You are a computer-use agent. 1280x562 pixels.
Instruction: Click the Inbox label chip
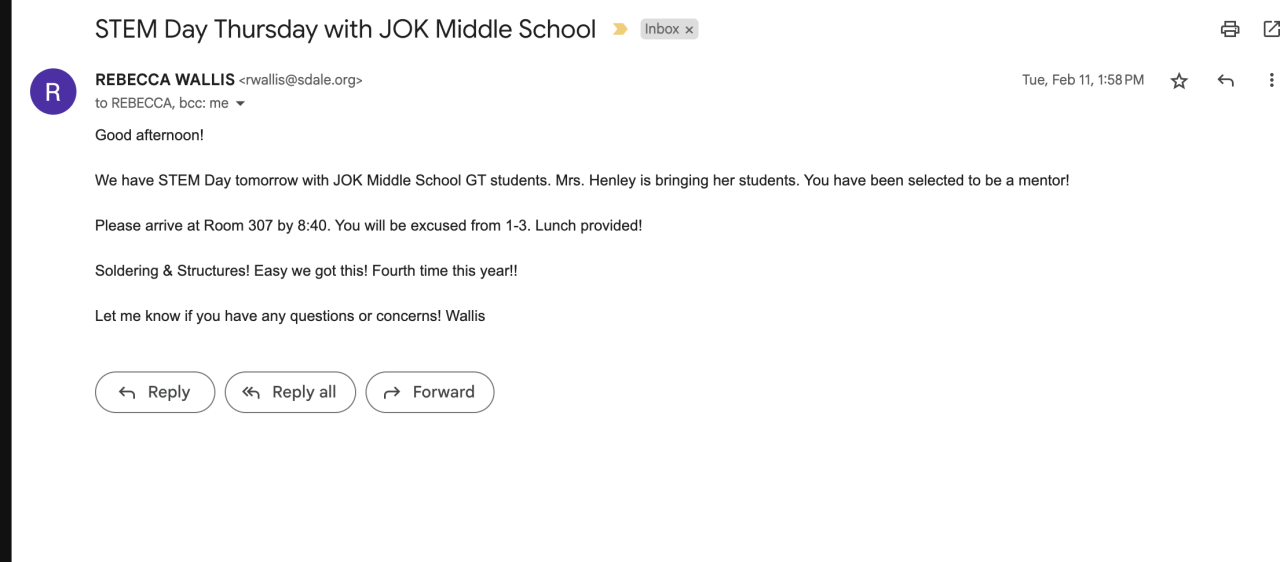(x=661, y=29)
